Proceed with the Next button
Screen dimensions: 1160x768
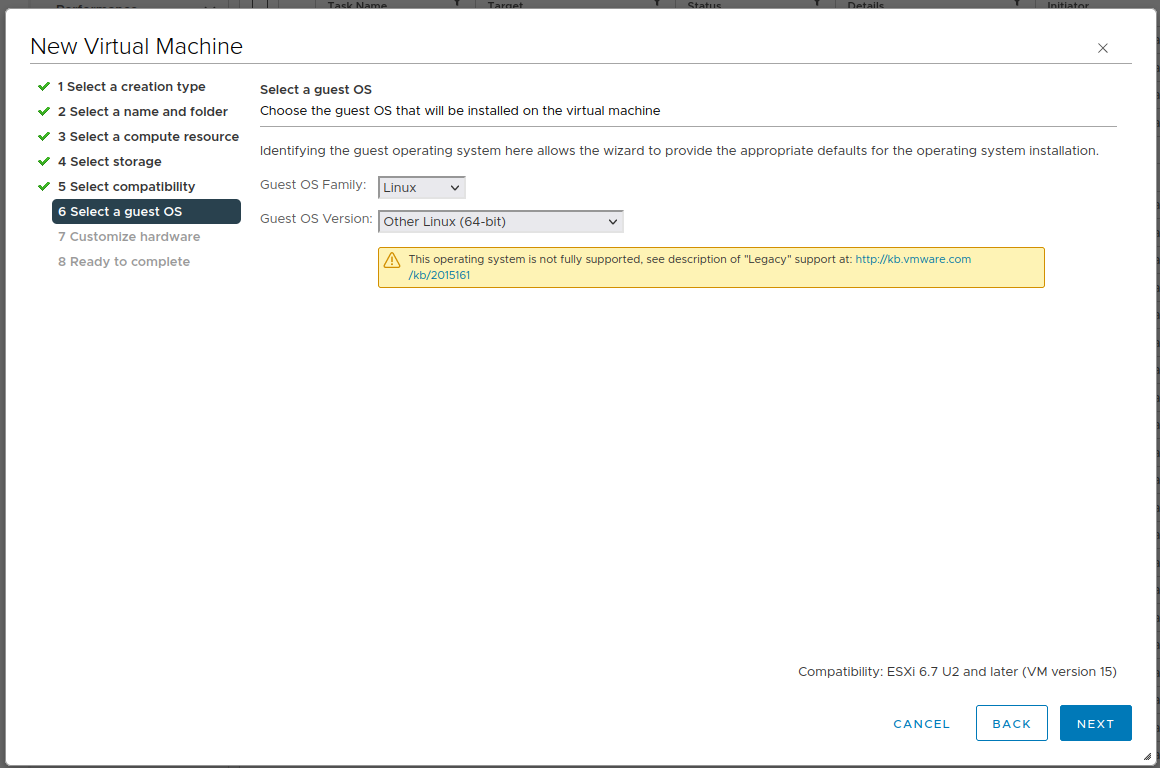point(1095,723)
